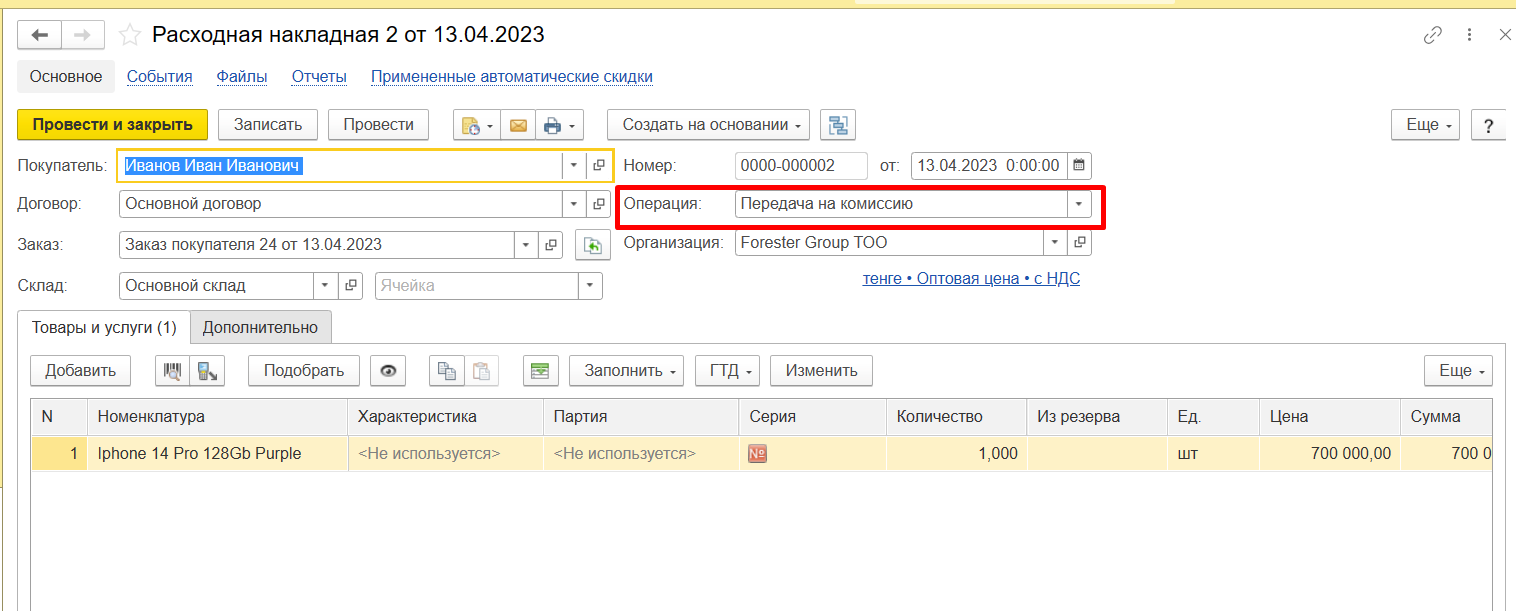
Task: Open the тенге • Оптовая цена • с НДС link
Action: pos(970,279)
